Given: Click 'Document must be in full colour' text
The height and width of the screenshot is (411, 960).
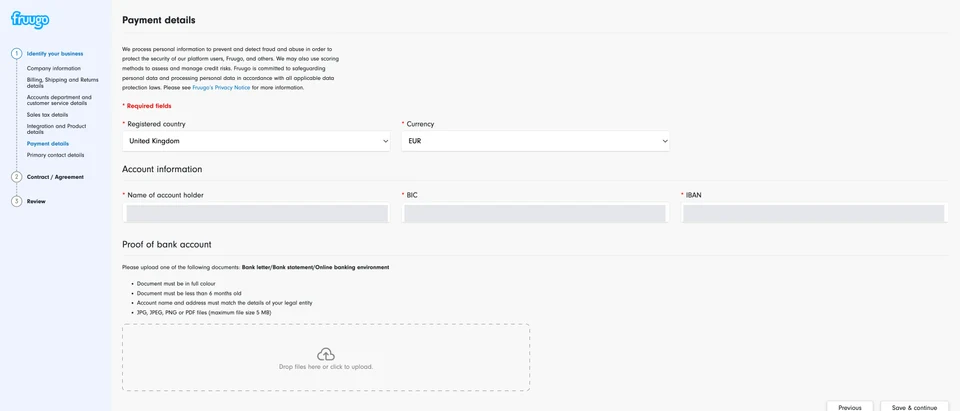Looking at the screenshot, I should click(x=175, y=285).
